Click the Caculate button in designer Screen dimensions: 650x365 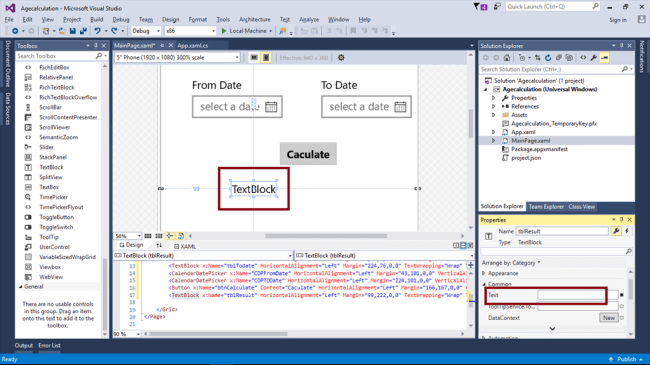[x=308, y=154]
